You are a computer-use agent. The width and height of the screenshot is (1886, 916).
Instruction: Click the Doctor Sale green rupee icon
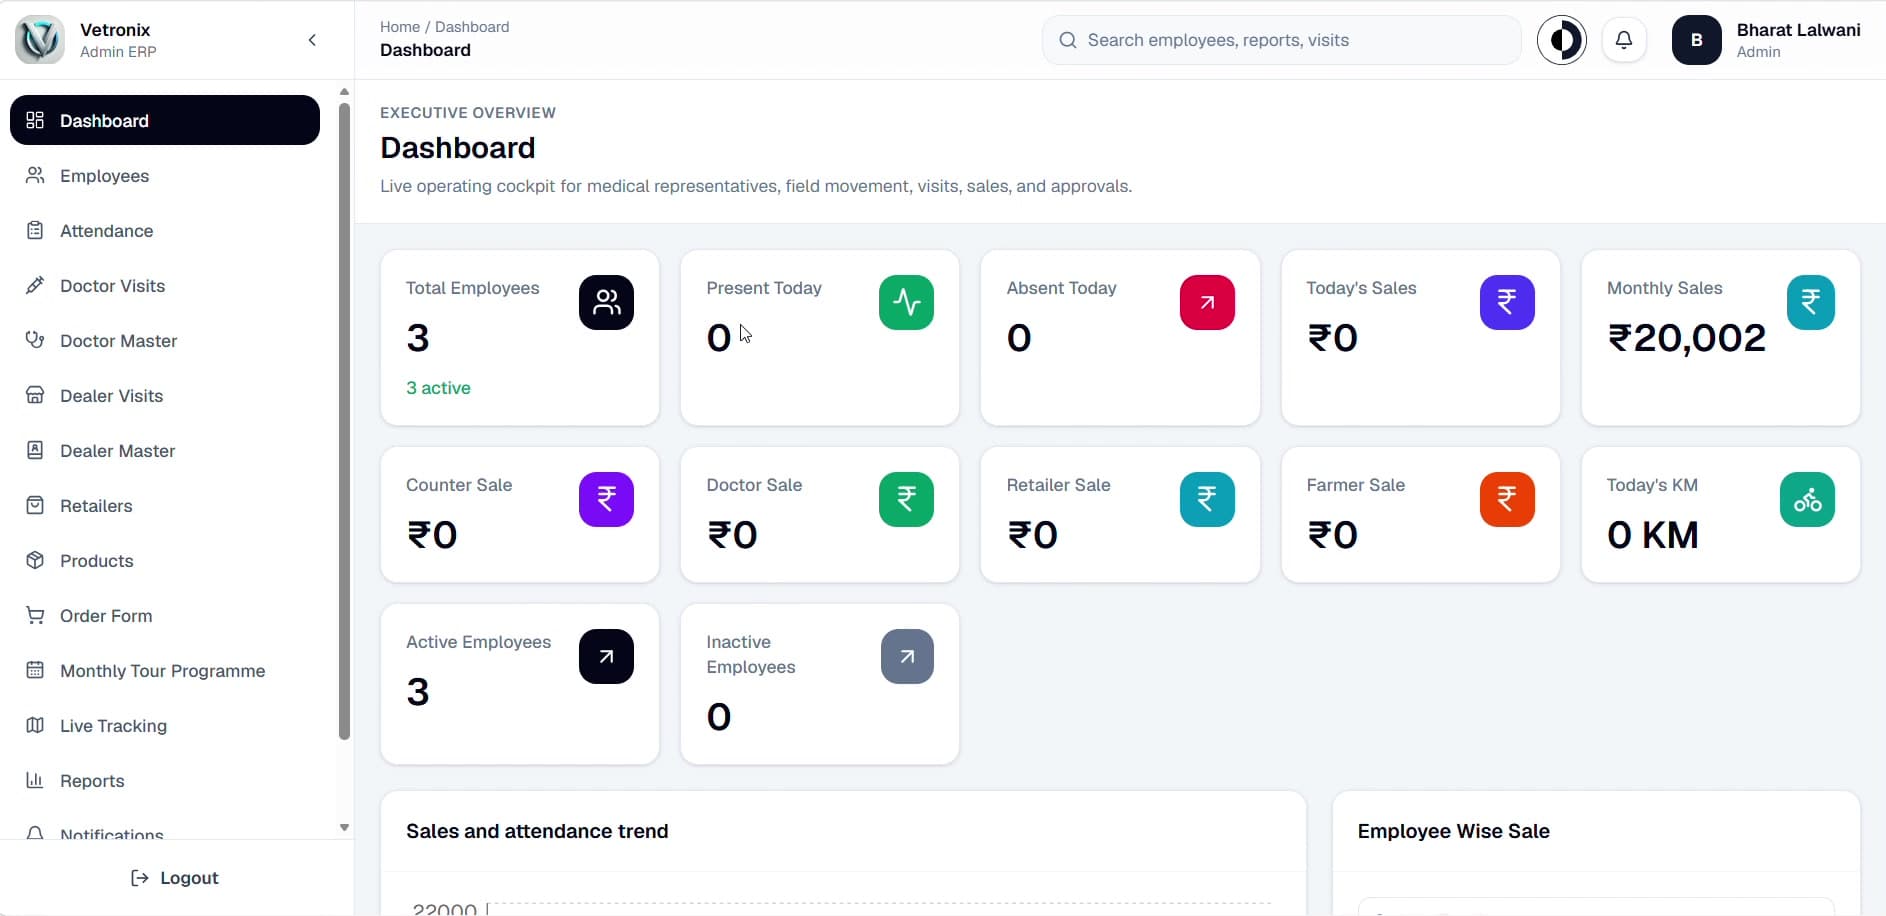pos(906,499)
